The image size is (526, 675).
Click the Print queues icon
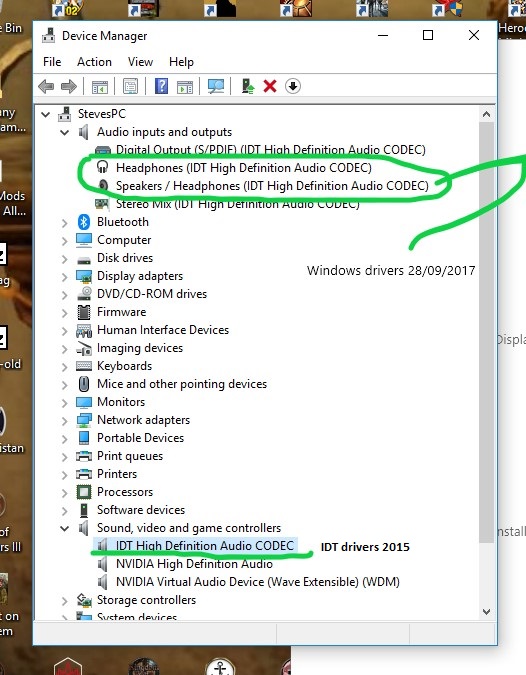[84, 456]
